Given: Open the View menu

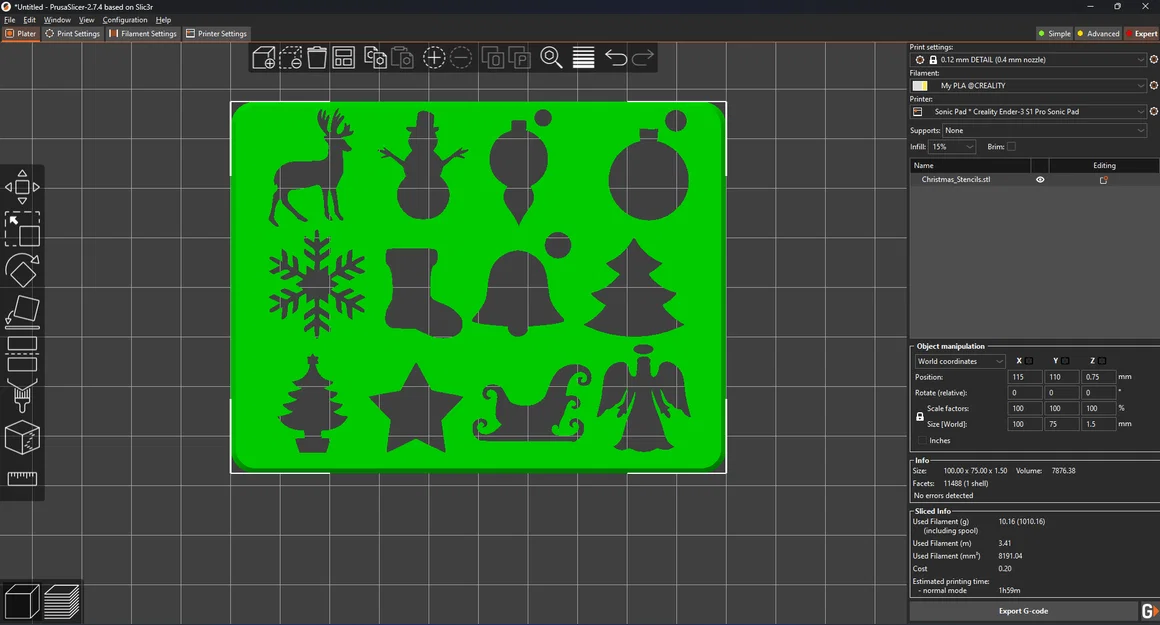Looking at the screenshot, I should (87, 20).
